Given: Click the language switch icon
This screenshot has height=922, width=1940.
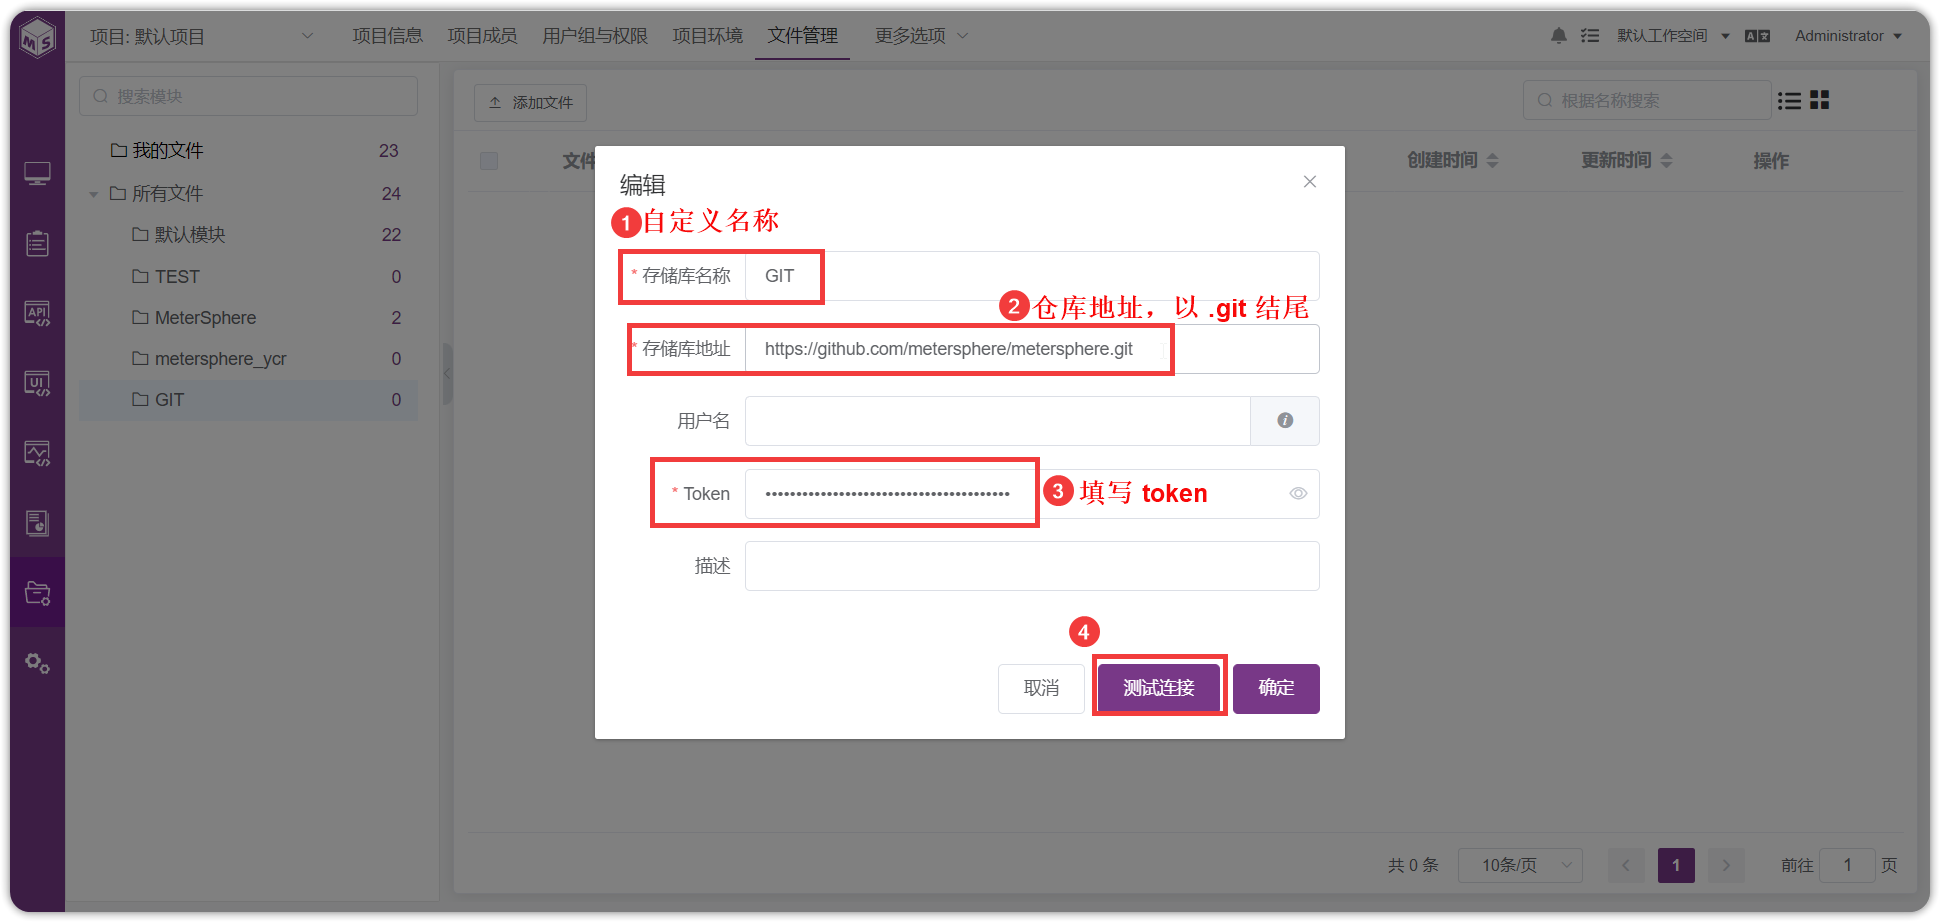Looking at the screenshot, I should click(1757, 36).
